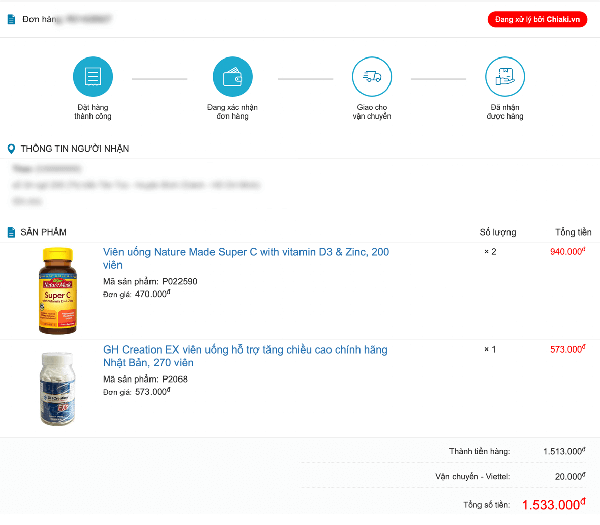Viewport: 600px width, 525px height.
Task: Click the Nature Made Super C bottle thumbnail
Action: point(56,291)
